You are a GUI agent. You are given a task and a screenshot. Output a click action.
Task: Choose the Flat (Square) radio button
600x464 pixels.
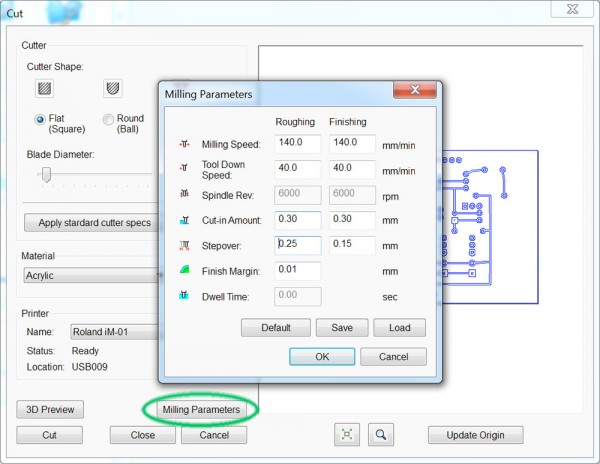(41, 119)
